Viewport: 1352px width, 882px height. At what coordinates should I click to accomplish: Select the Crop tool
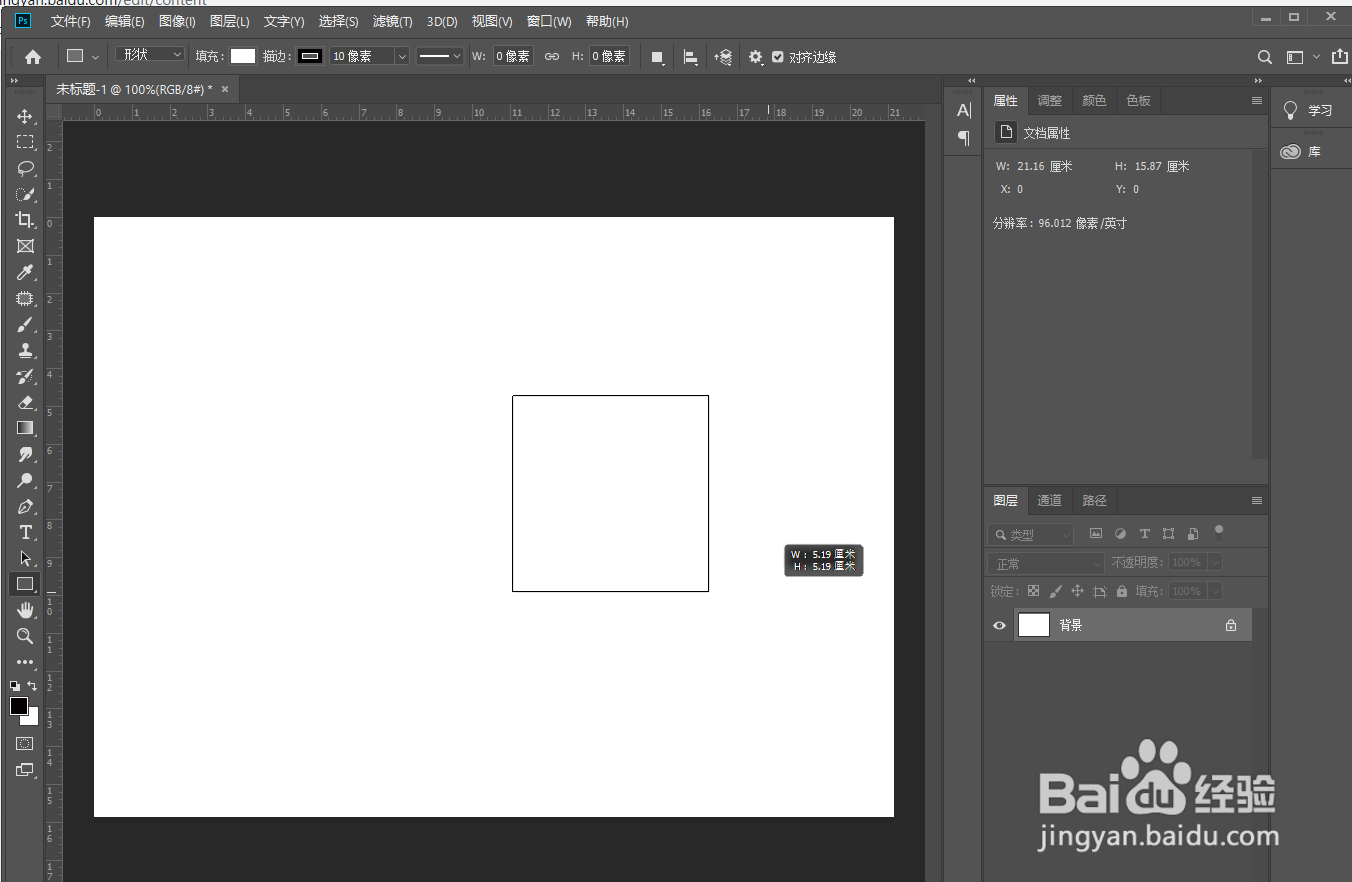tap(25, 220)
